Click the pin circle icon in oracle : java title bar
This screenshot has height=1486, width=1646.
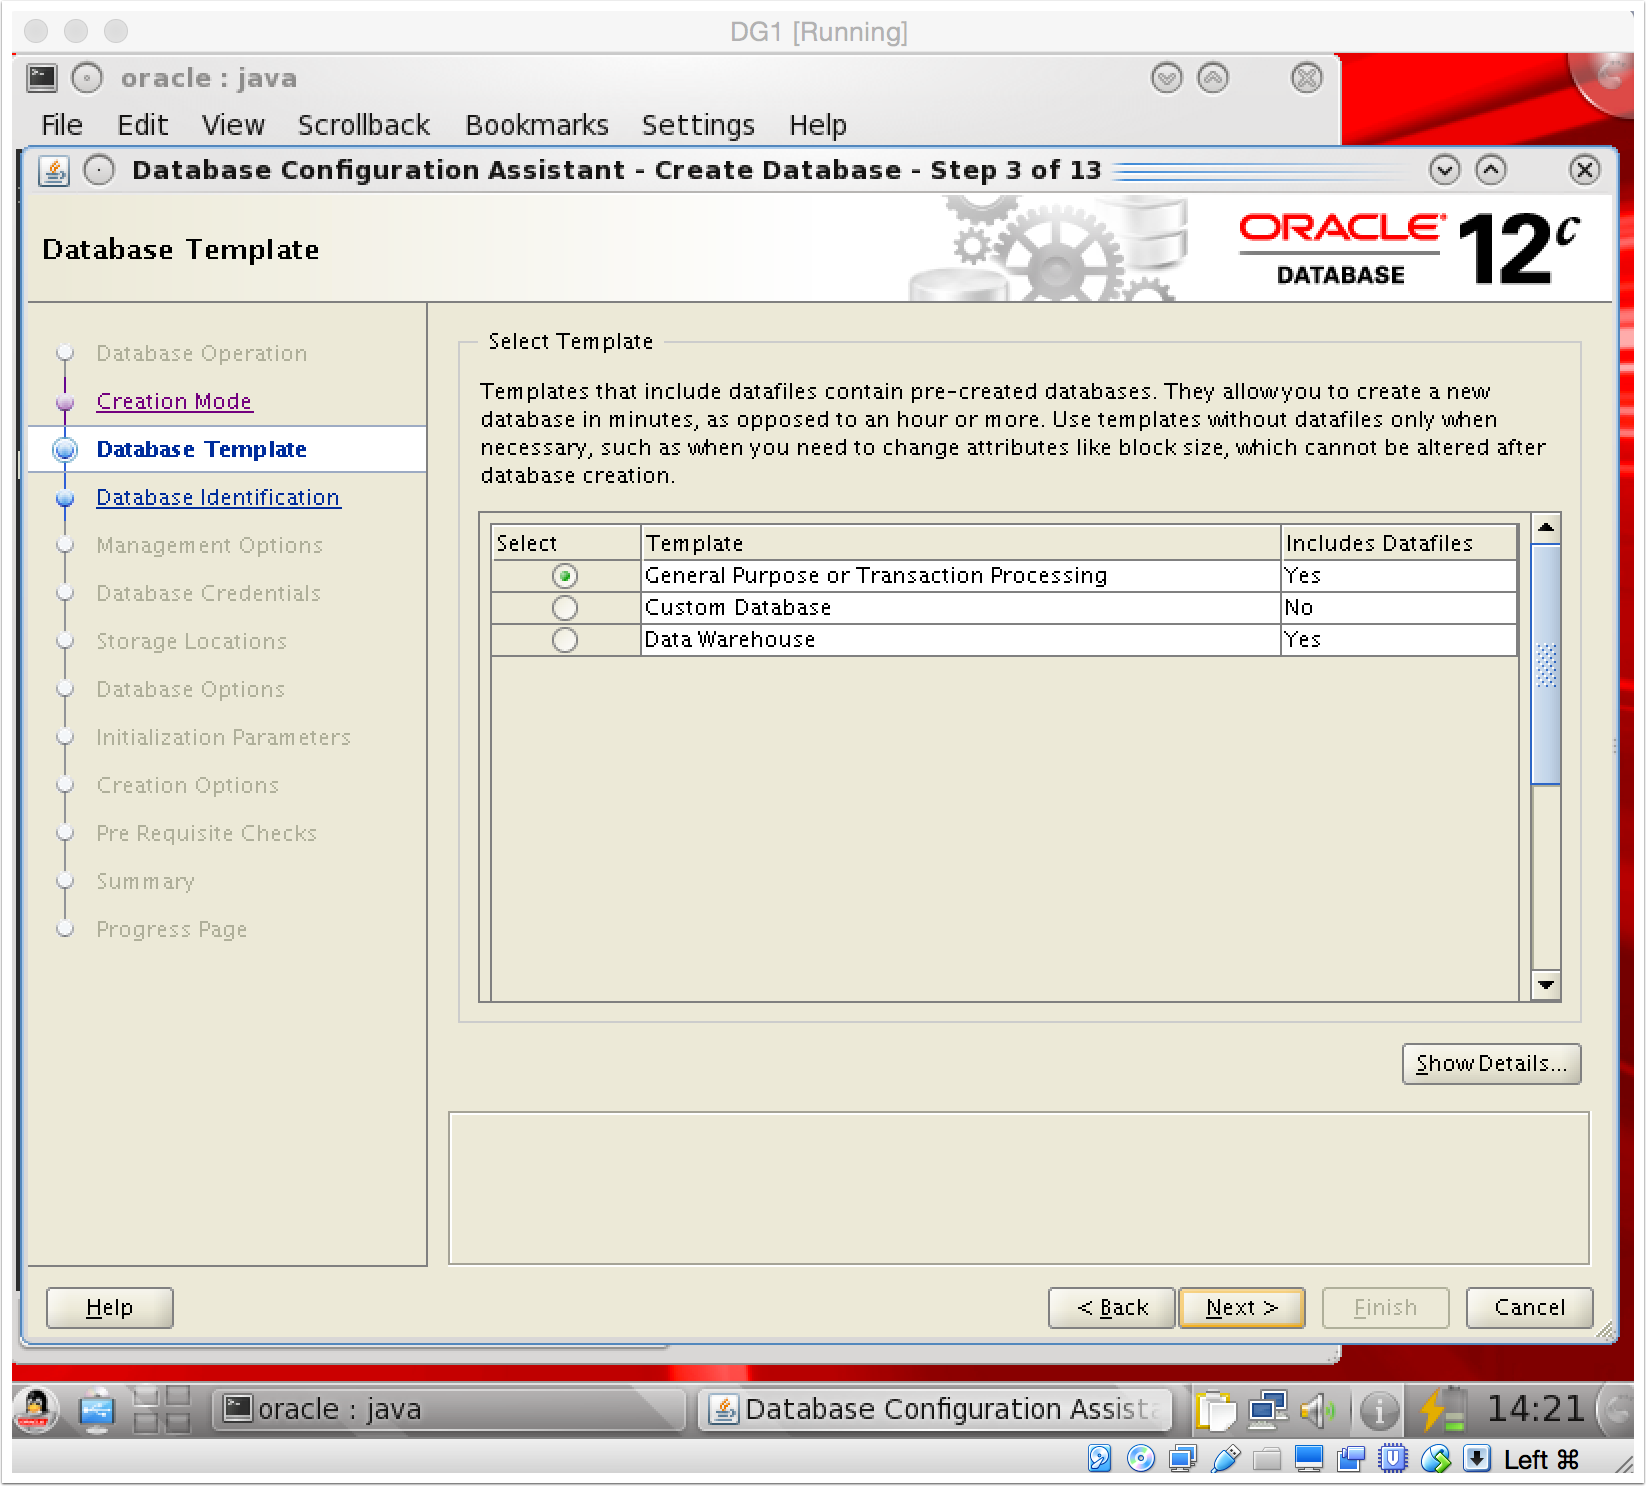pos(87,78)
